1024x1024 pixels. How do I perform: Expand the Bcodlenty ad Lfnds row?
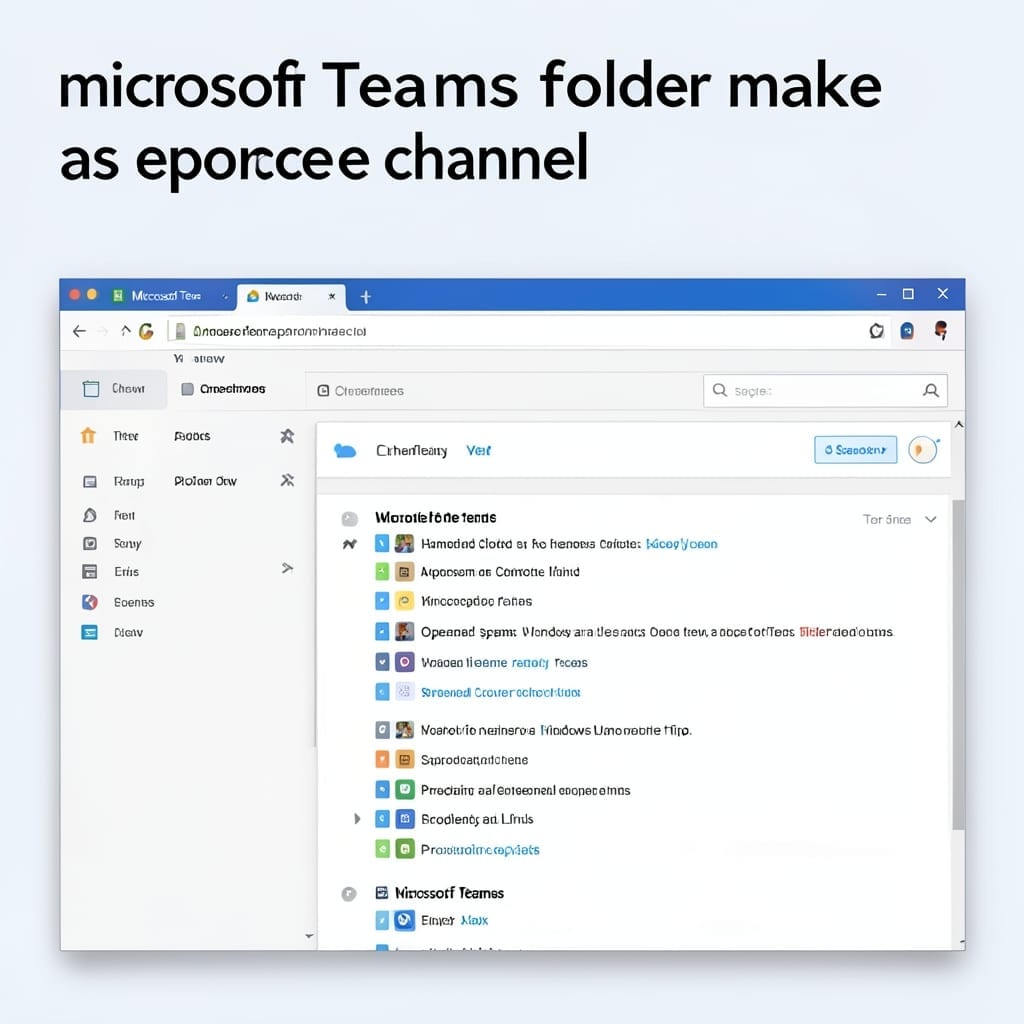pos(357,819)
